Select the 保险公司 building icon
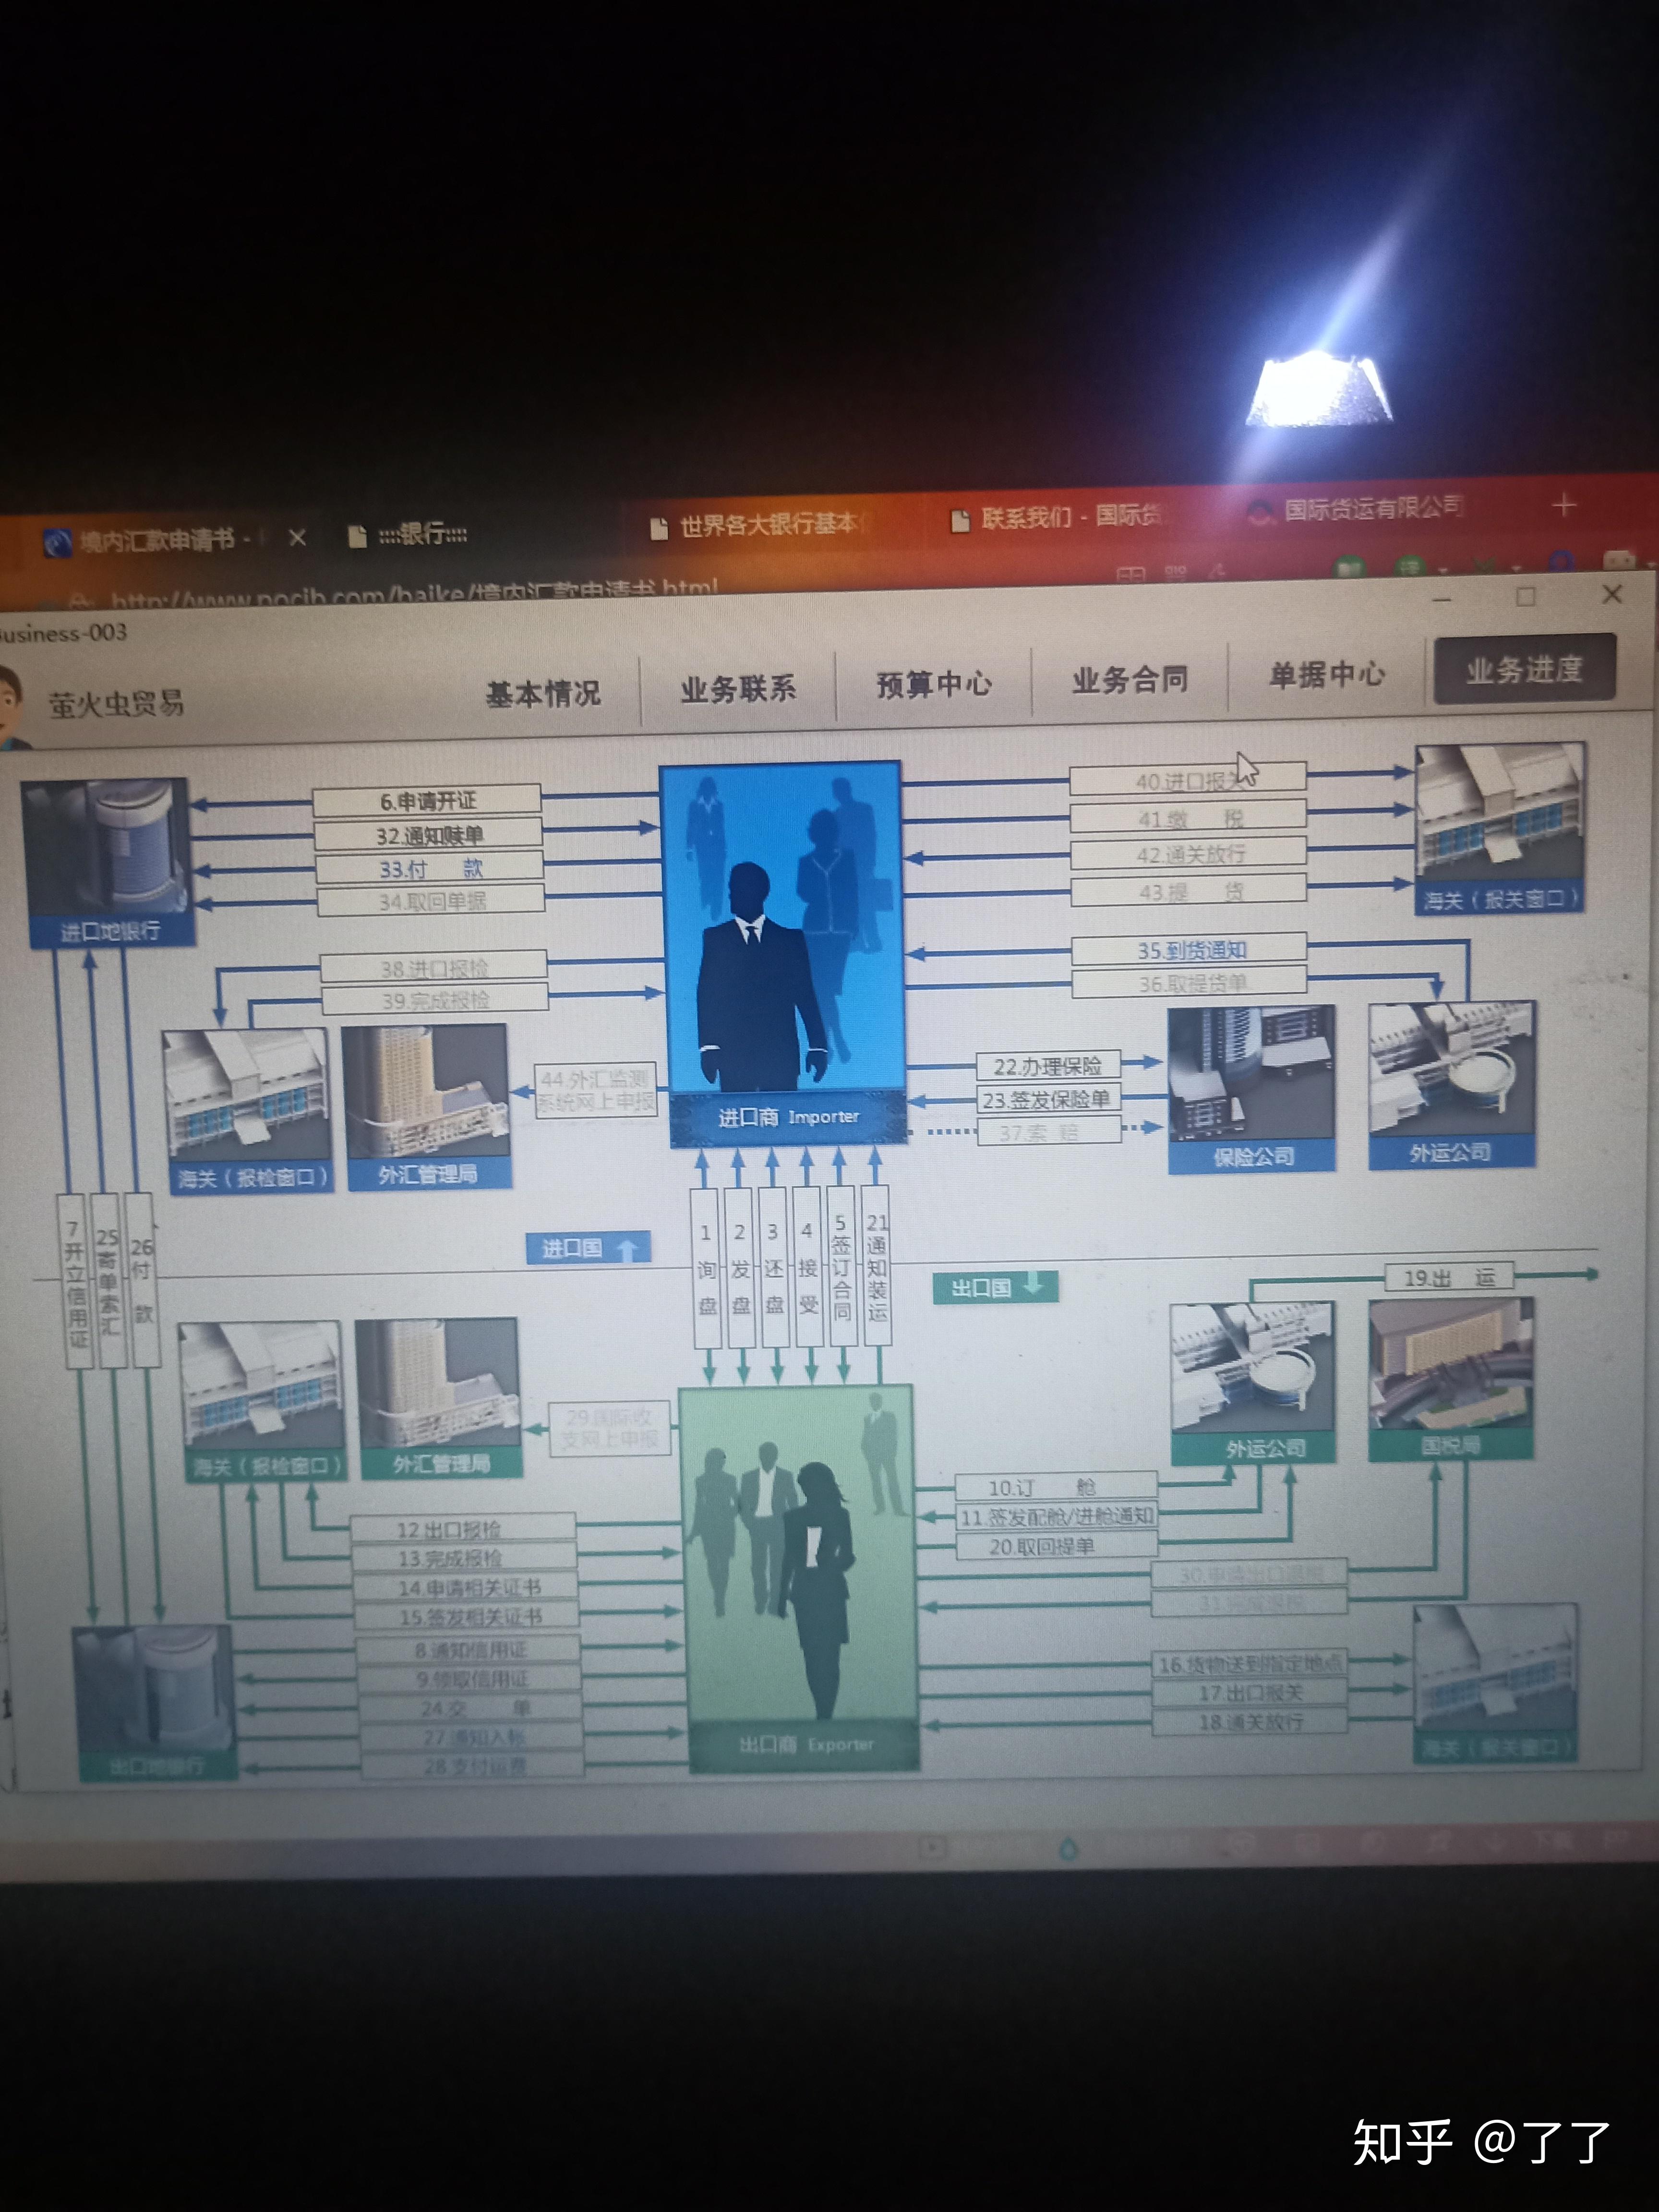 tap(1252, 1089)
